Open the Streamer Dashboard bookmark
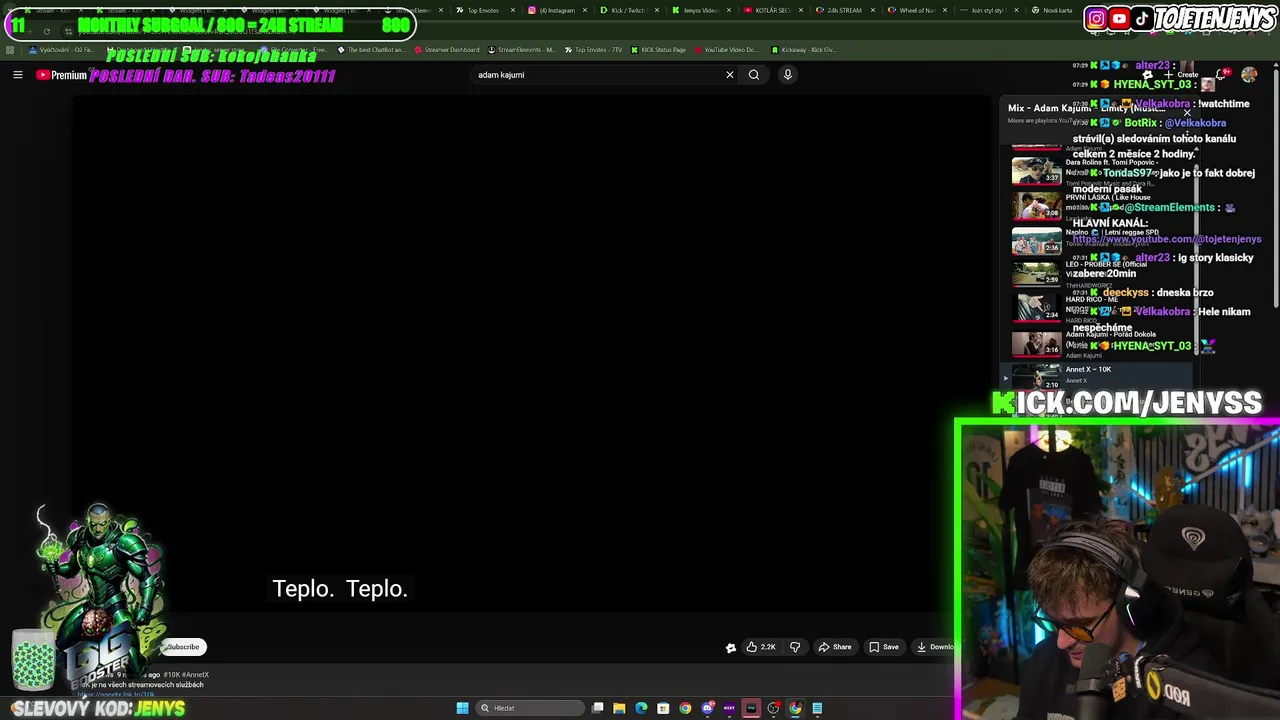The width and height of the screenshot is (1280, 720). [x=447, y=49]
